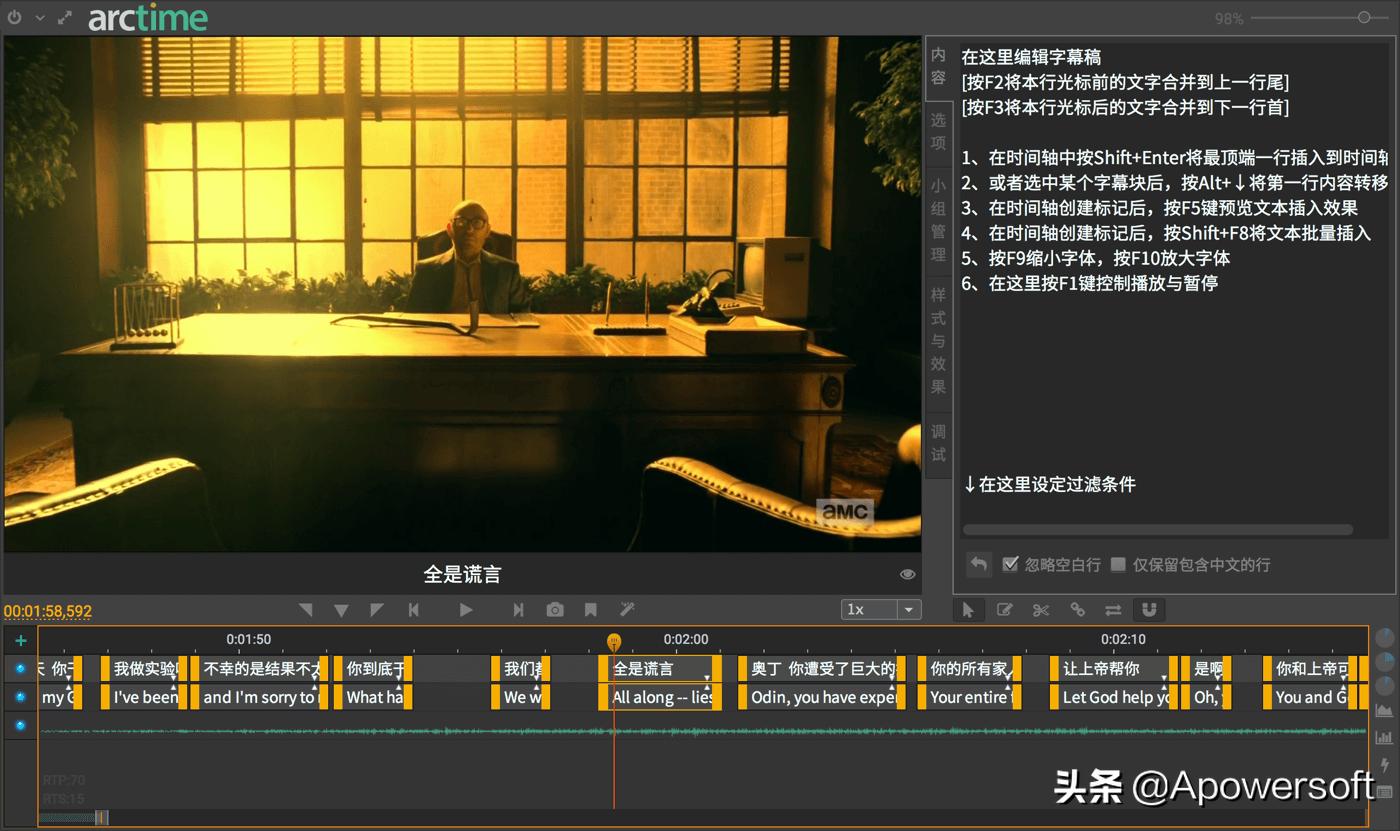The width and height of the screenshot is (1400, 831).
Task: Click the undo arrow below the filter area
Action: click(978, 563)
